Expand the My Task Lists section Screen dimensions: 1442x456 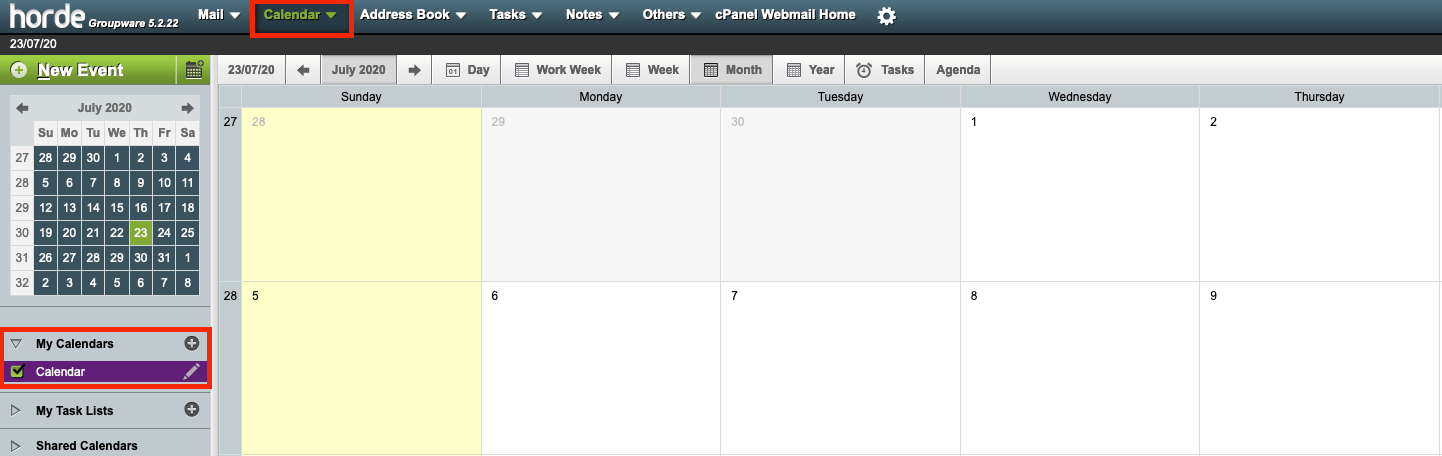[x=16, y=411]
